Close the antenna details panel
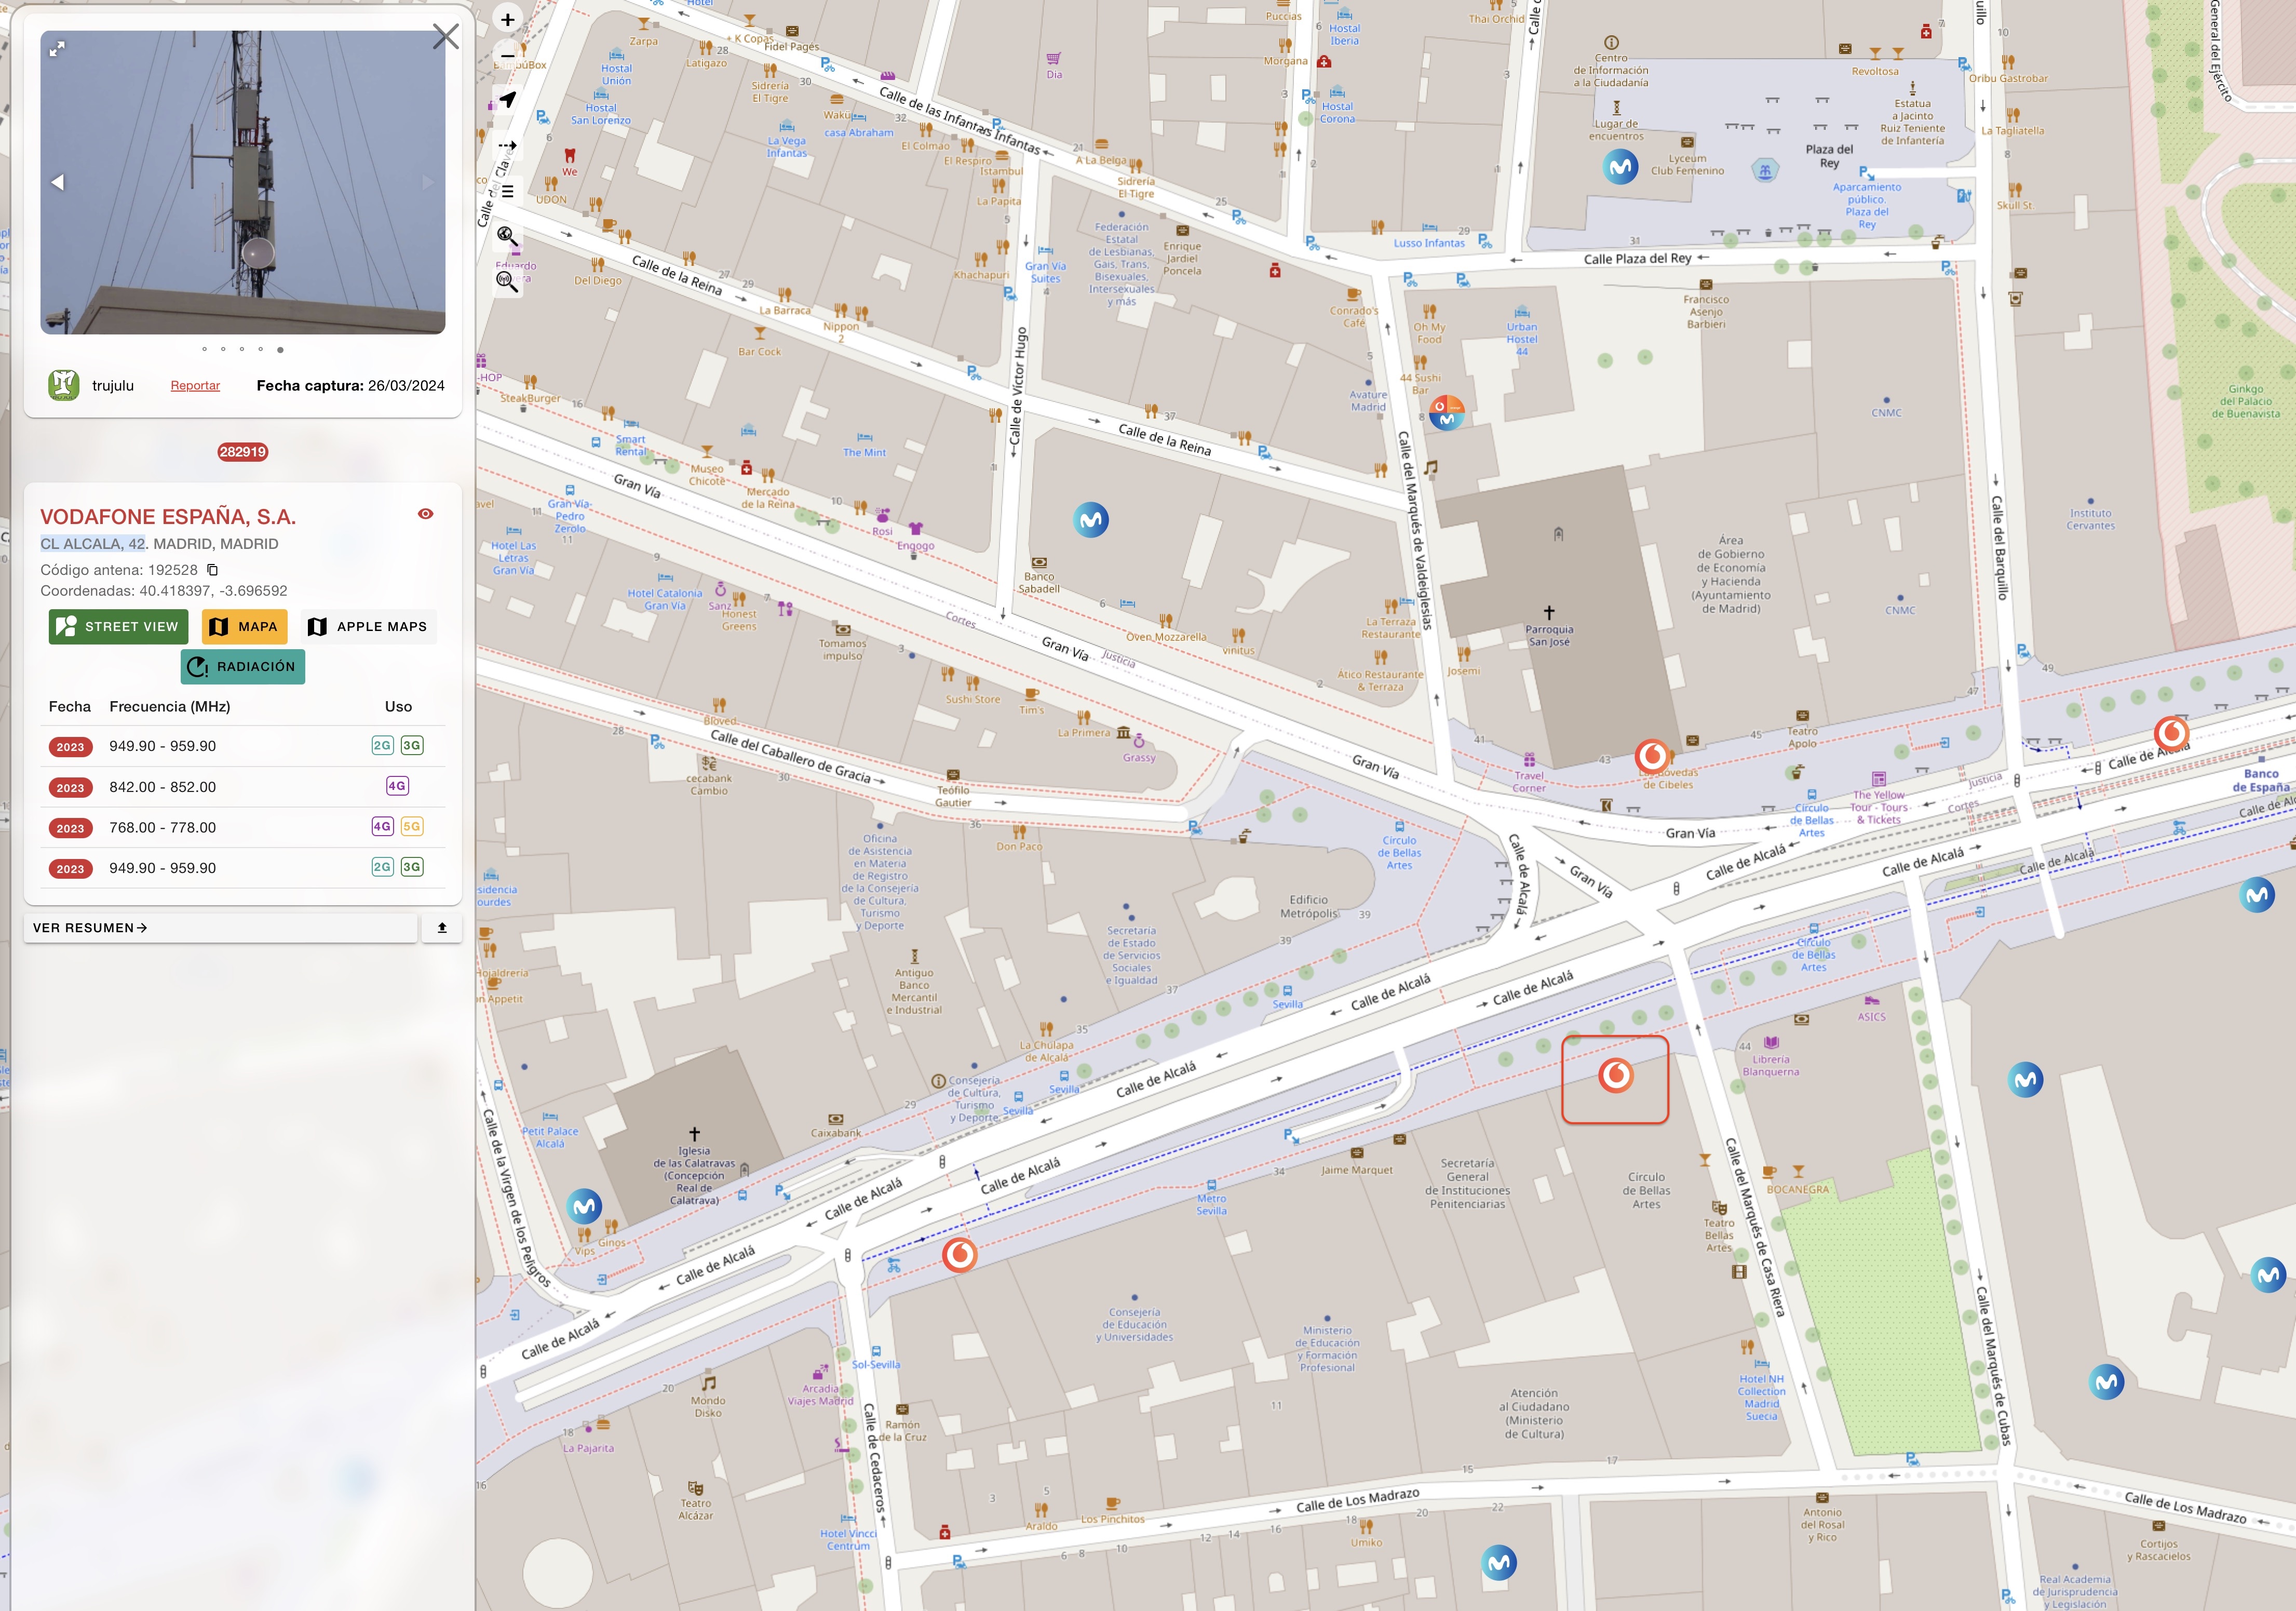 446,37
